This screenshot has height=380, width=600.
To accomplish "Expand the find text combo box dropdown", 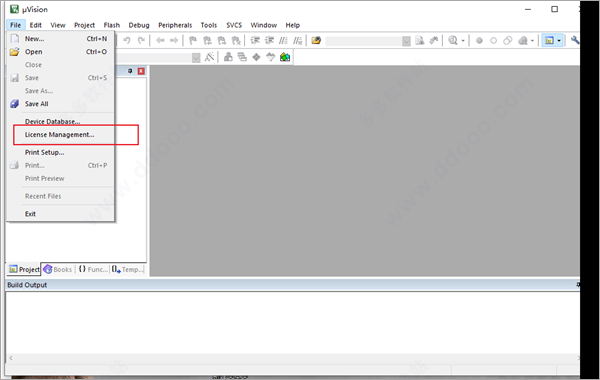I will [x=406, y=41].
